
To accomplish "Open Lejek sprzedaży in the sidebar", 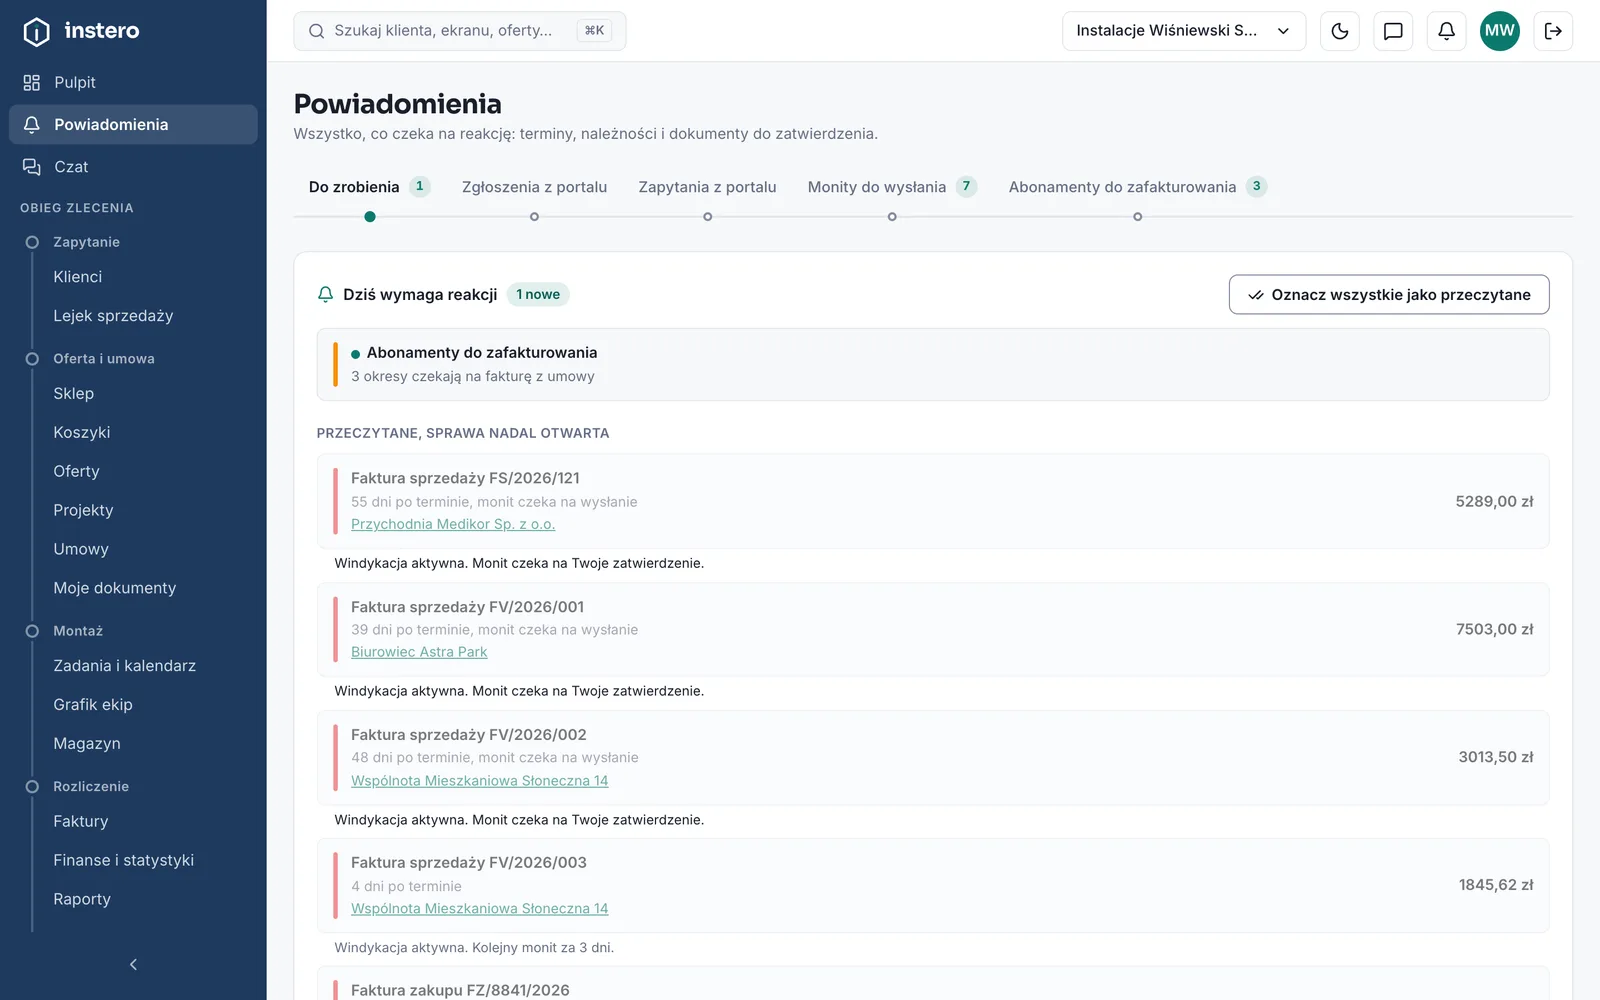I will (113, 316).
